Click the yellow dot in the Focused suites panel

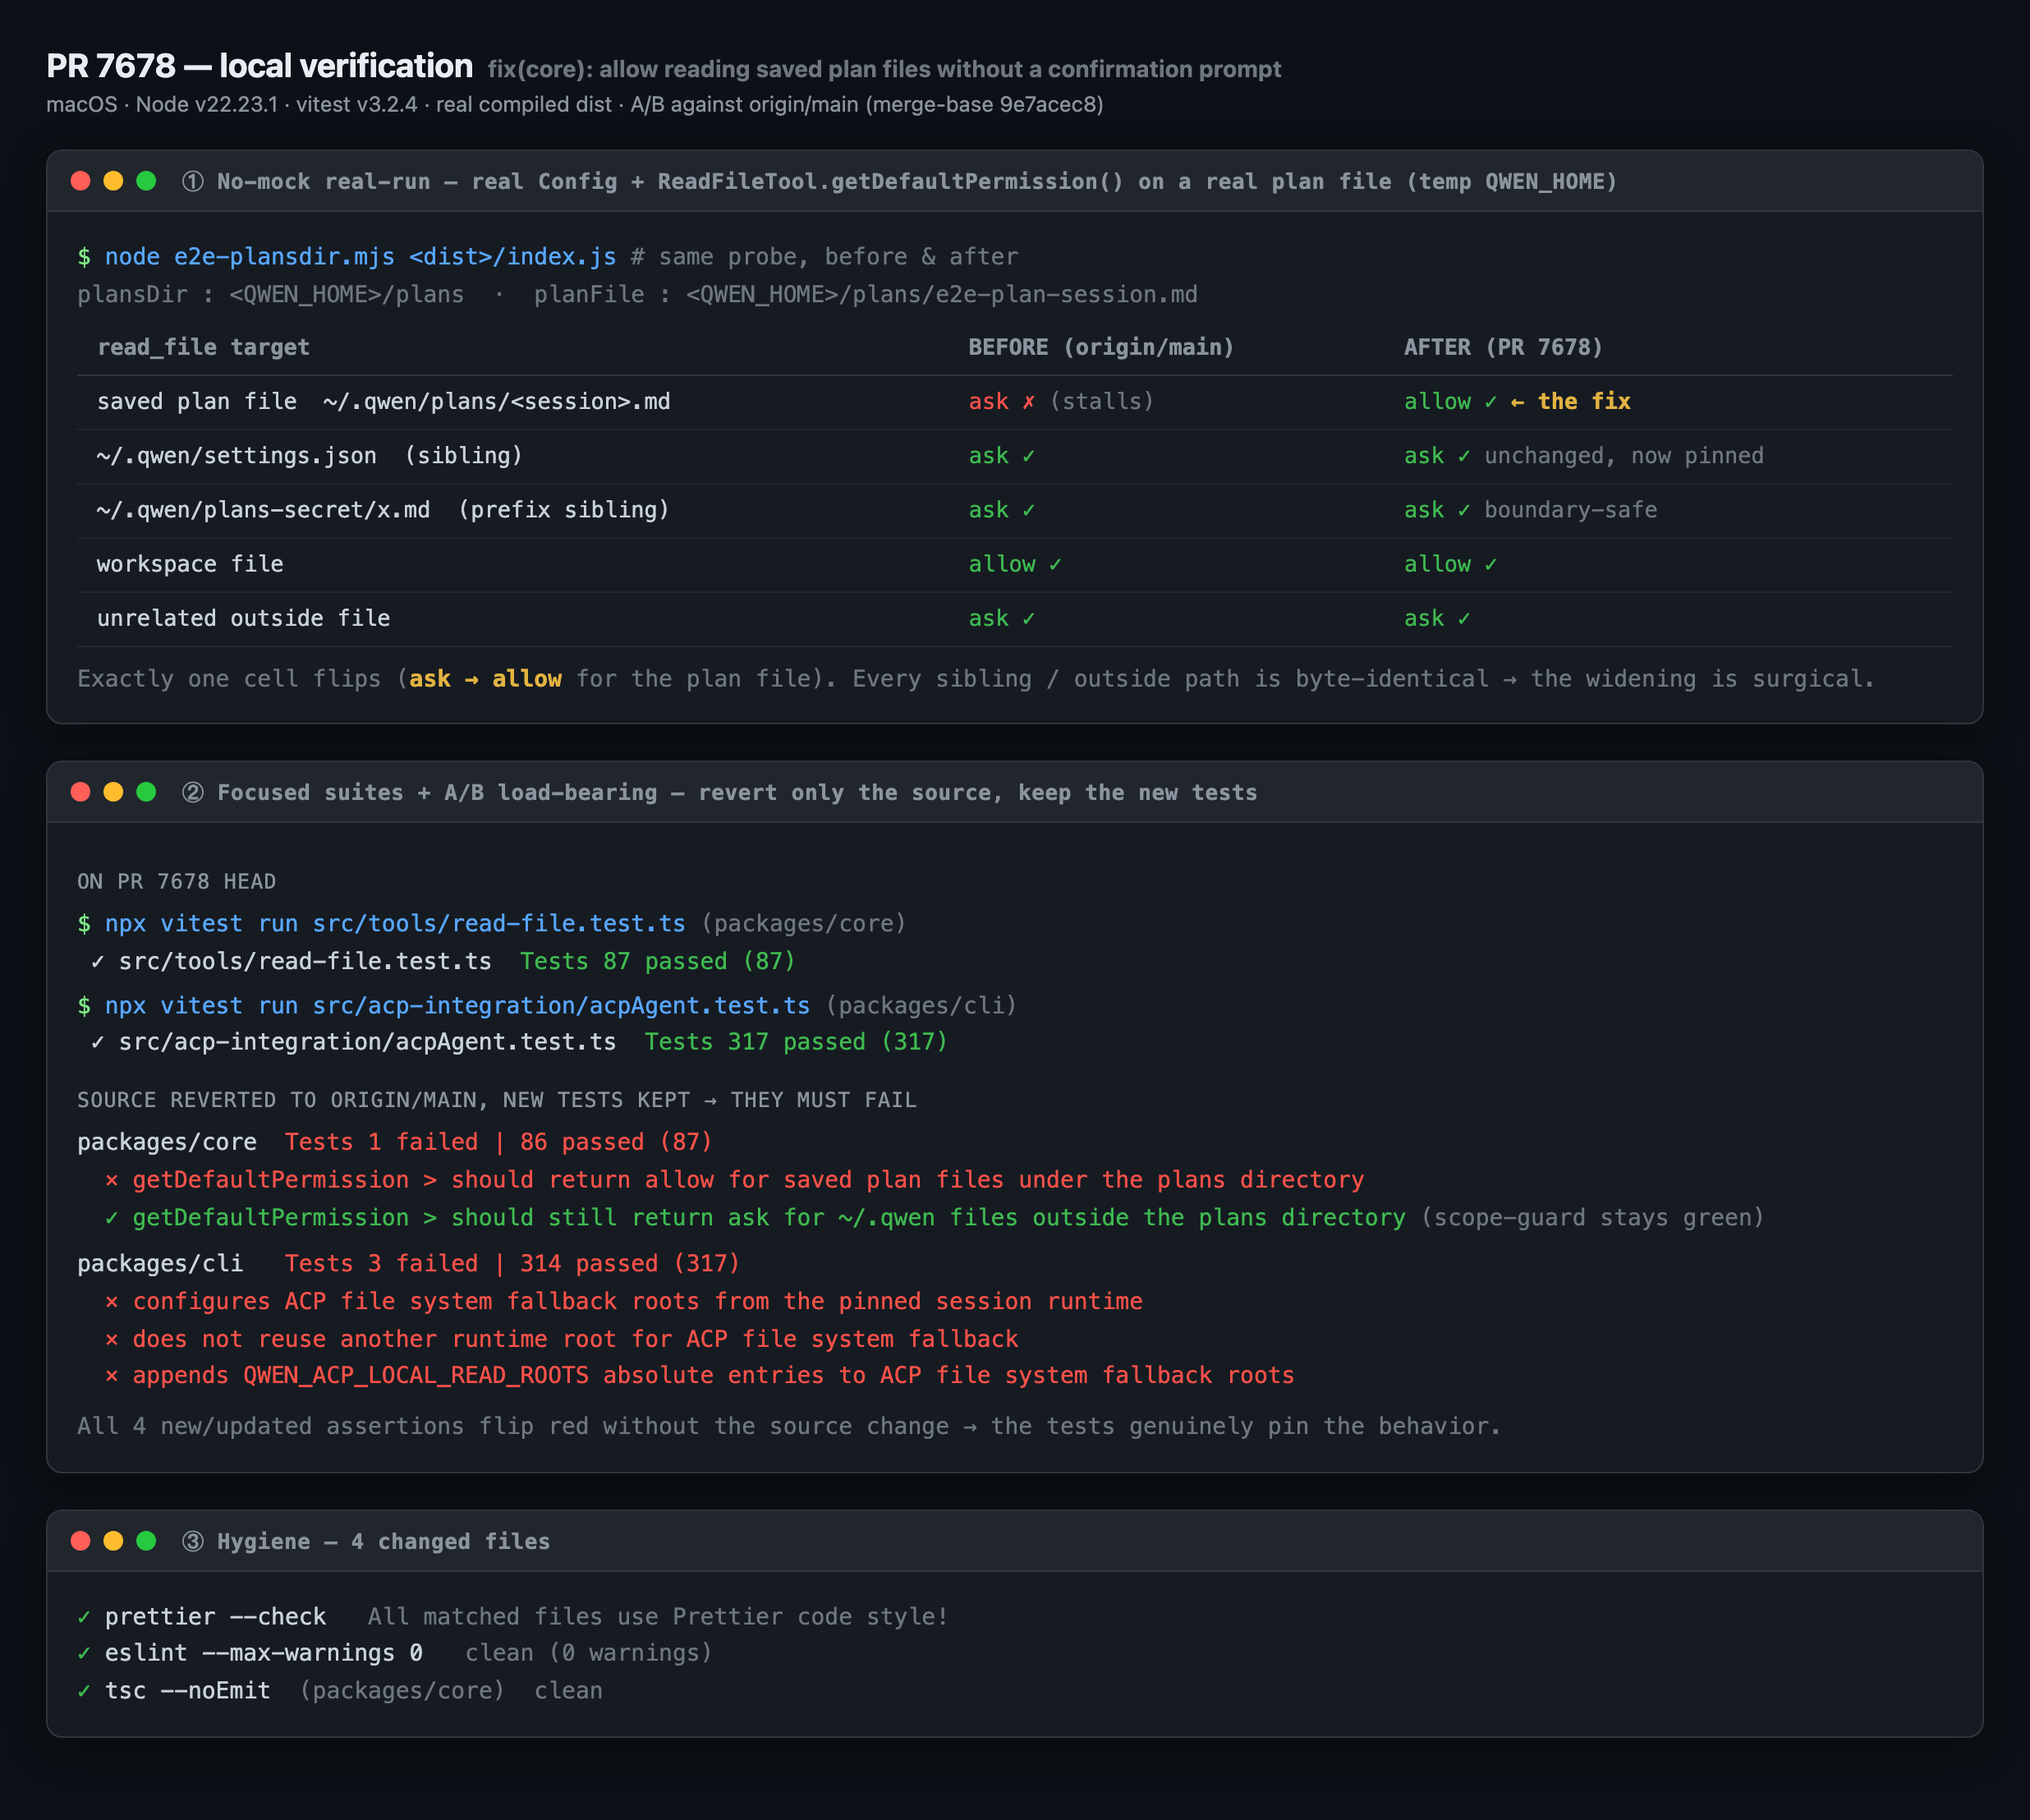(113, 792)
